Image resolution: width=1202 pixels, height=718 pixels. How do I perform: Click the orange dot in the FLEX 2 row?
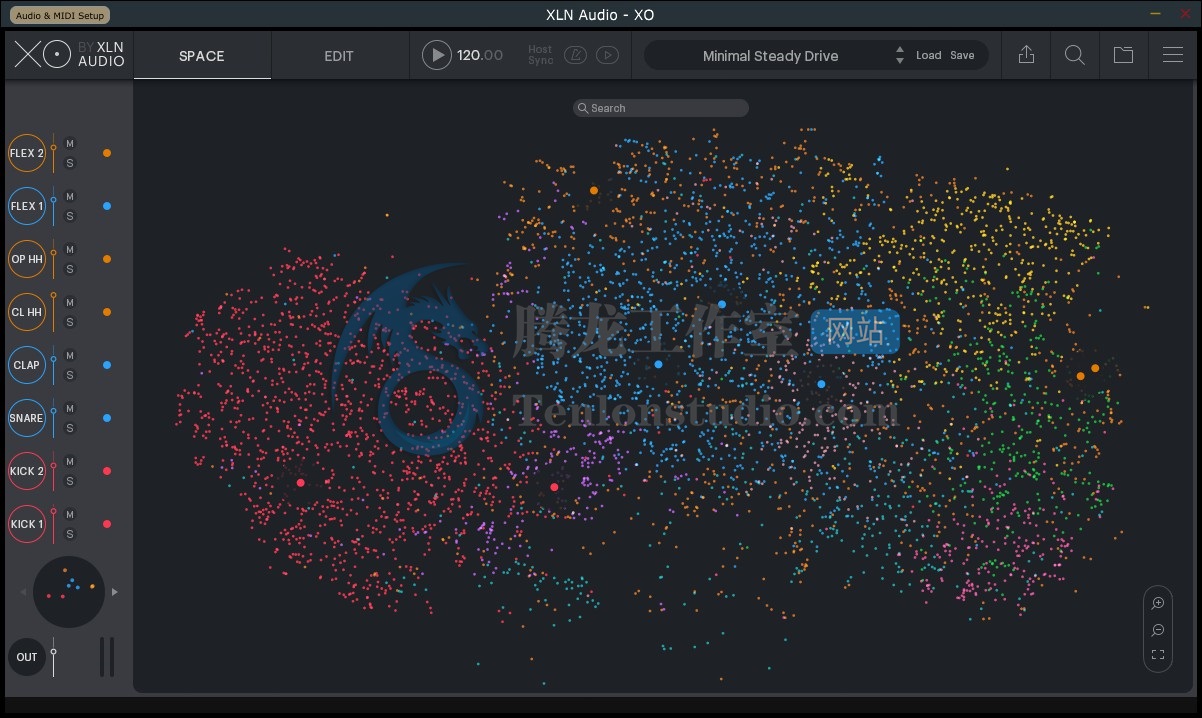tap(107, 153)
